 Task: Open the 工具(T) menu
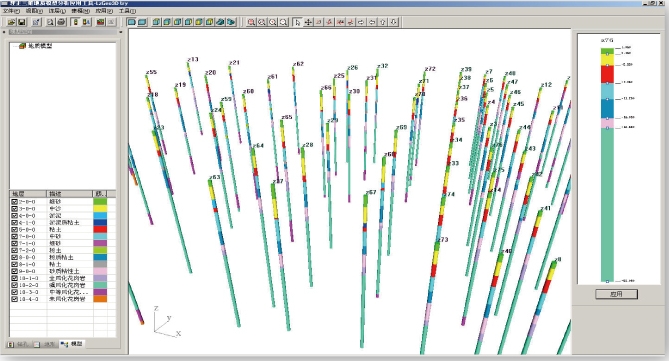[x=127, y=11]
